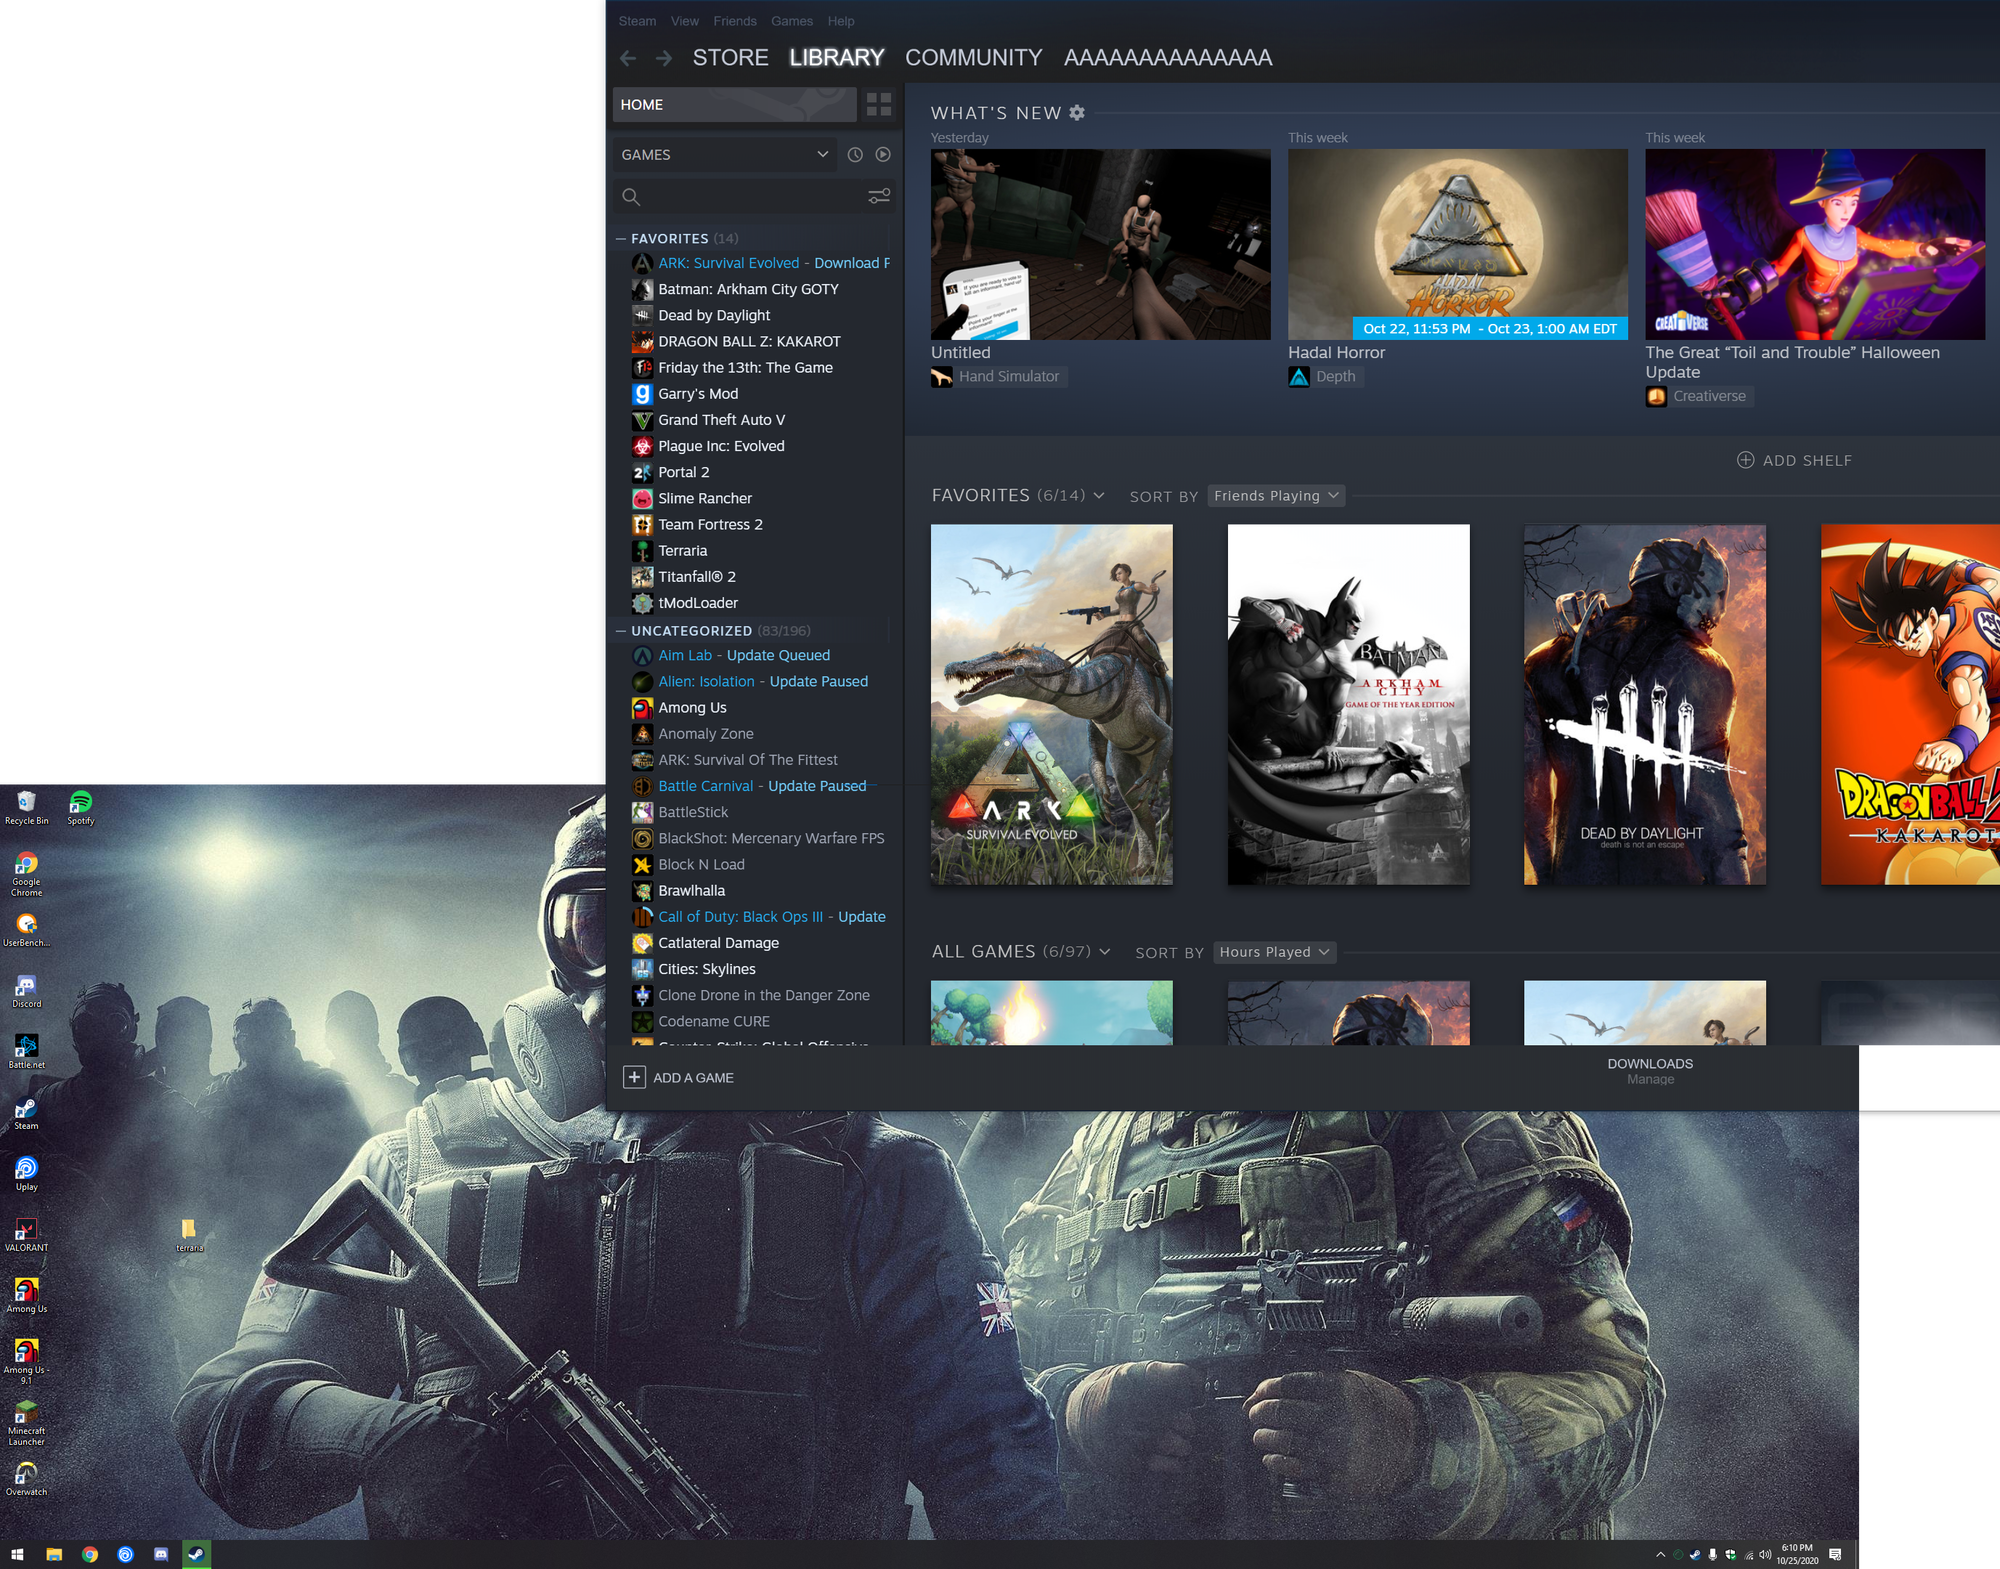Click the Steam icon in taskbar
This screenshot has width=2000, height=1569.
[x=196, y=1554]
